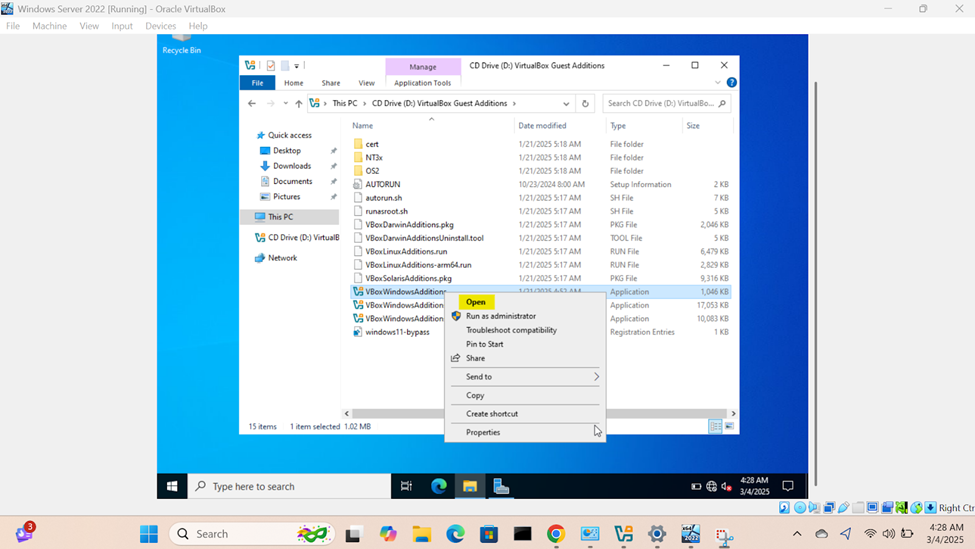The width and height of the screenshot is (975, 549).
Task: Expand the ribbon with the chevron
Action: [718, 82]
